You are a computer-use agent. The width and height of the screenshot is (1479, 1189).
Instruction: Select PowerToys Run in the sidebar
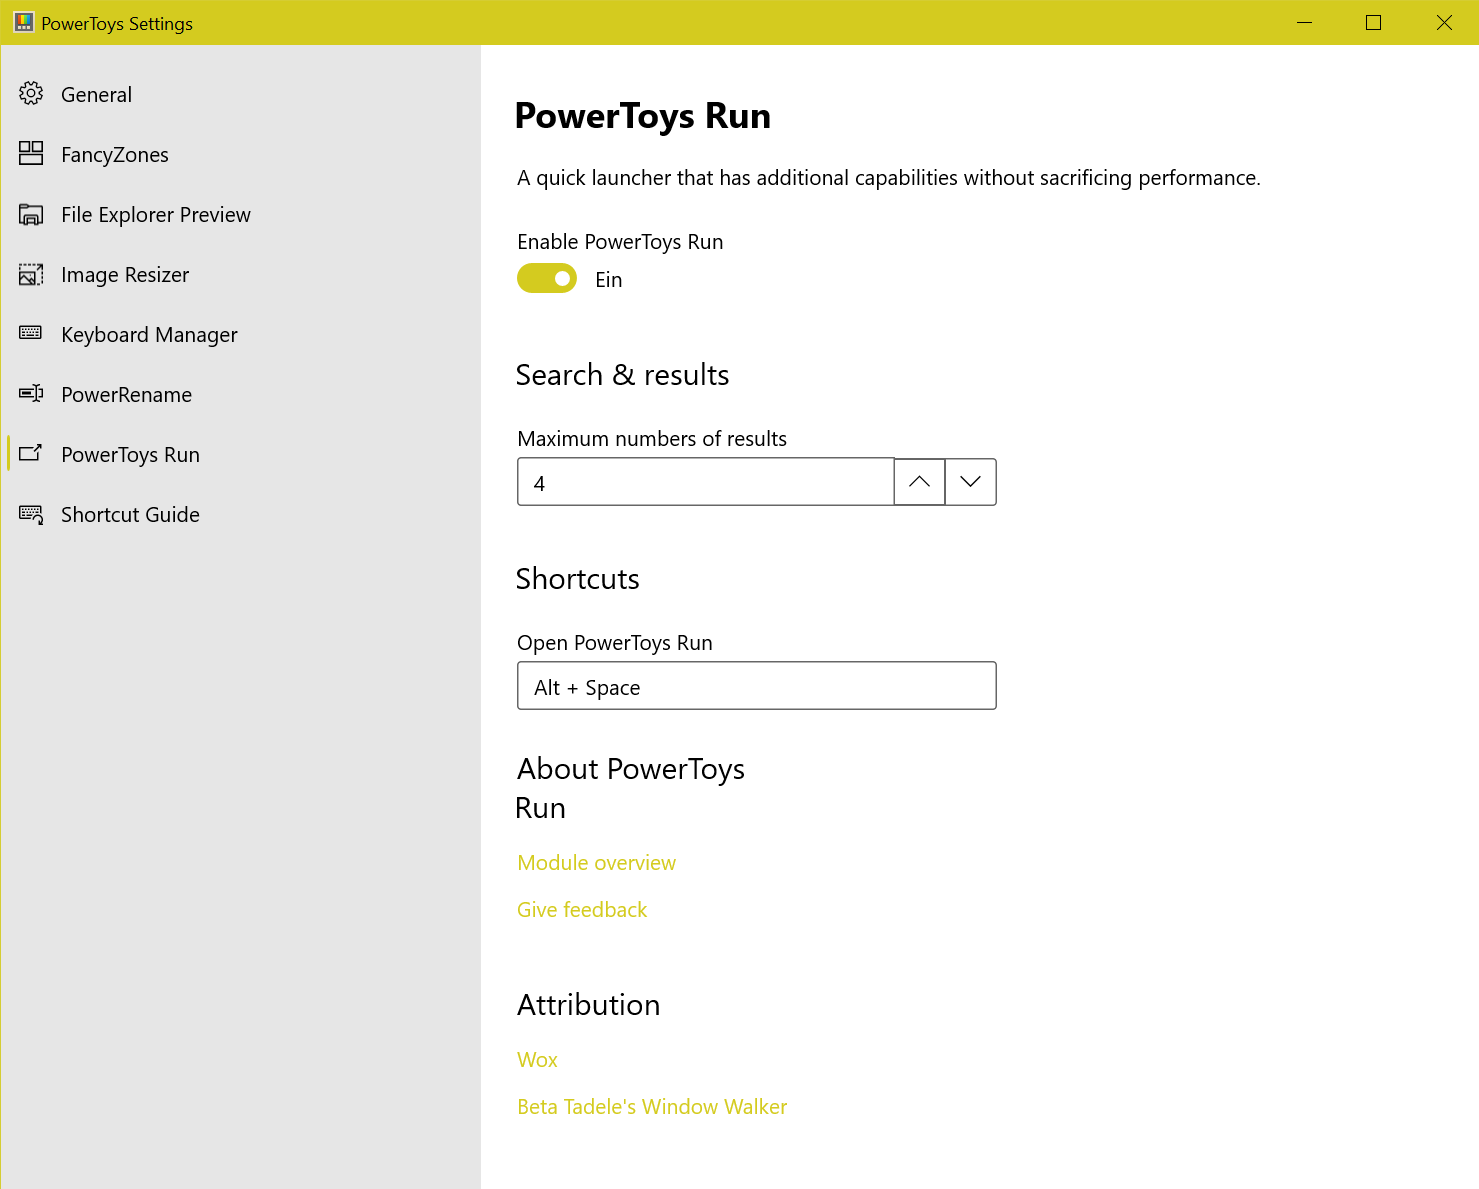click(241, 454)
